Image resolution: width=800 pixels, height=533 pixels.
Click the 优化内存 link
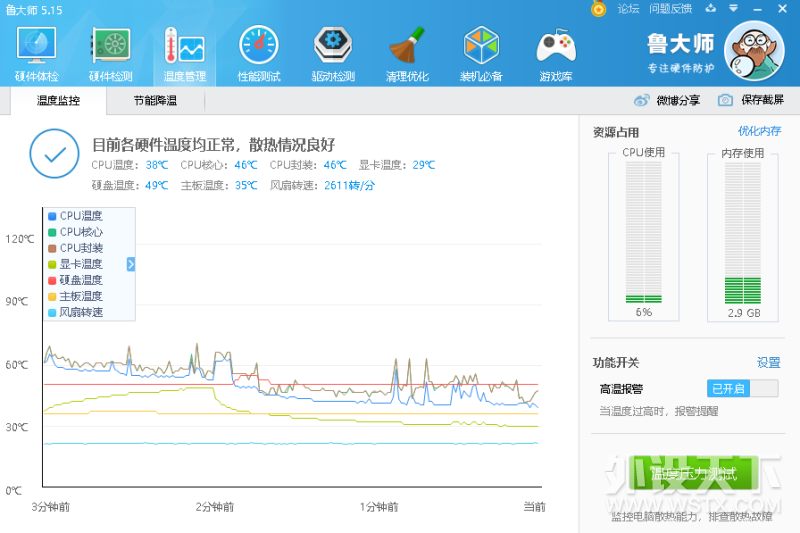(759, 131)
